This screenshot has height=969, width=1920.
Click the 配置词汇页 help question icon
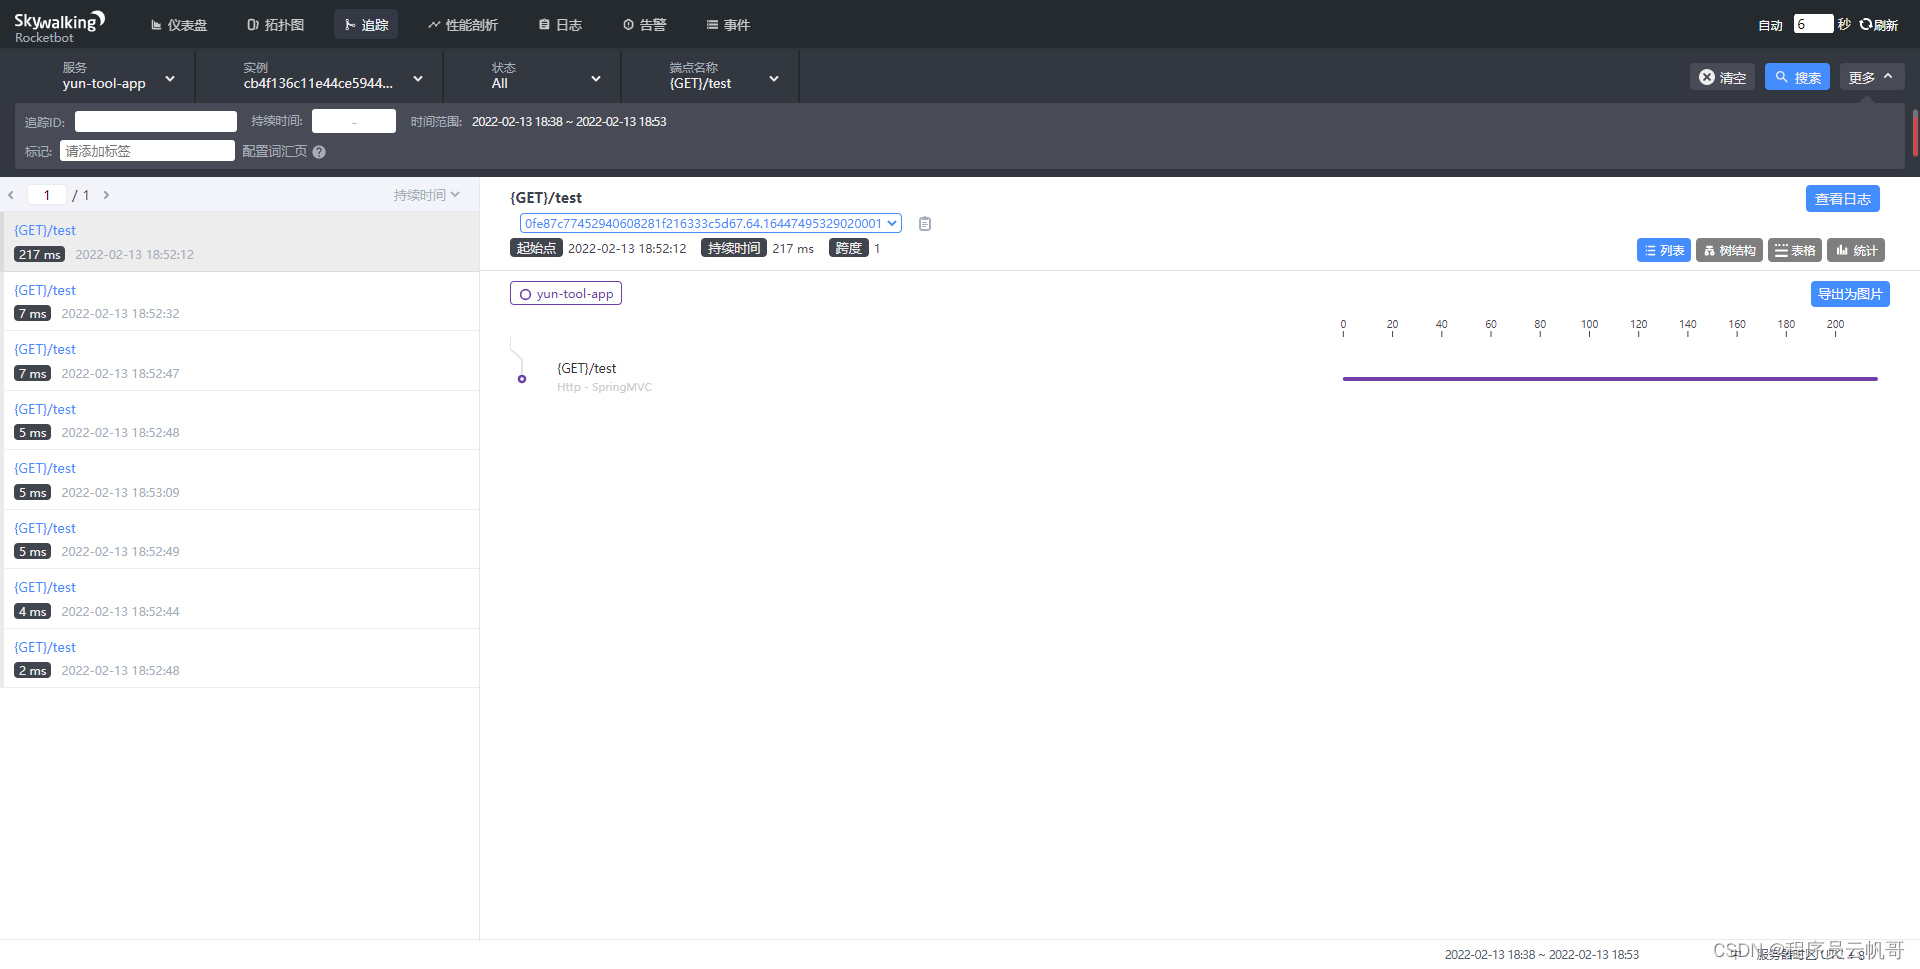pyautogui.click(x=319, y=152)
